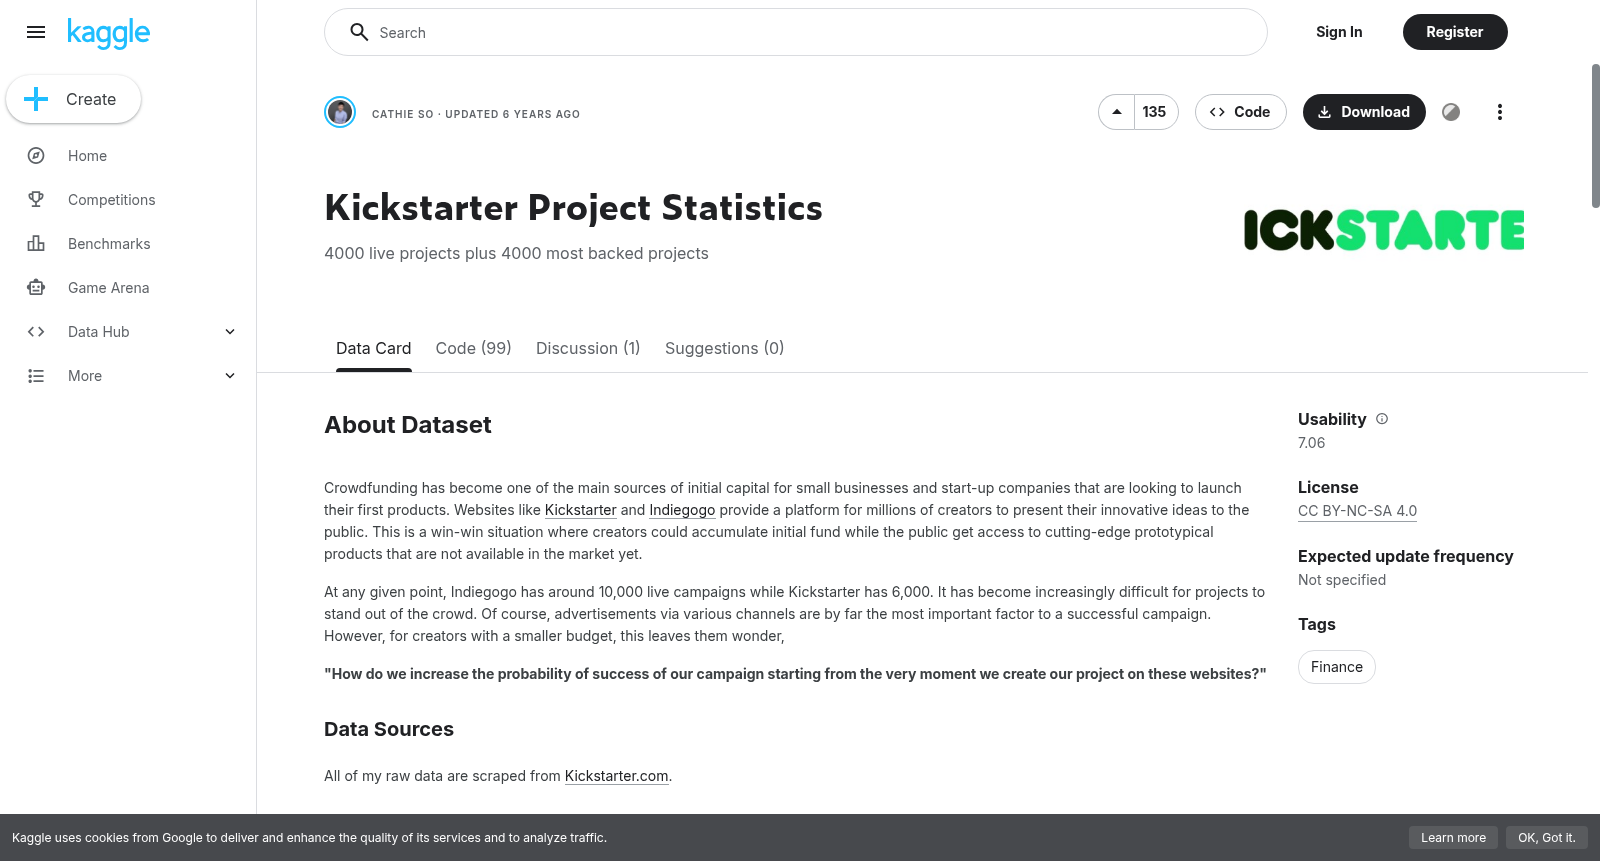Click the half-filled circle status icon

[1451, 112]
